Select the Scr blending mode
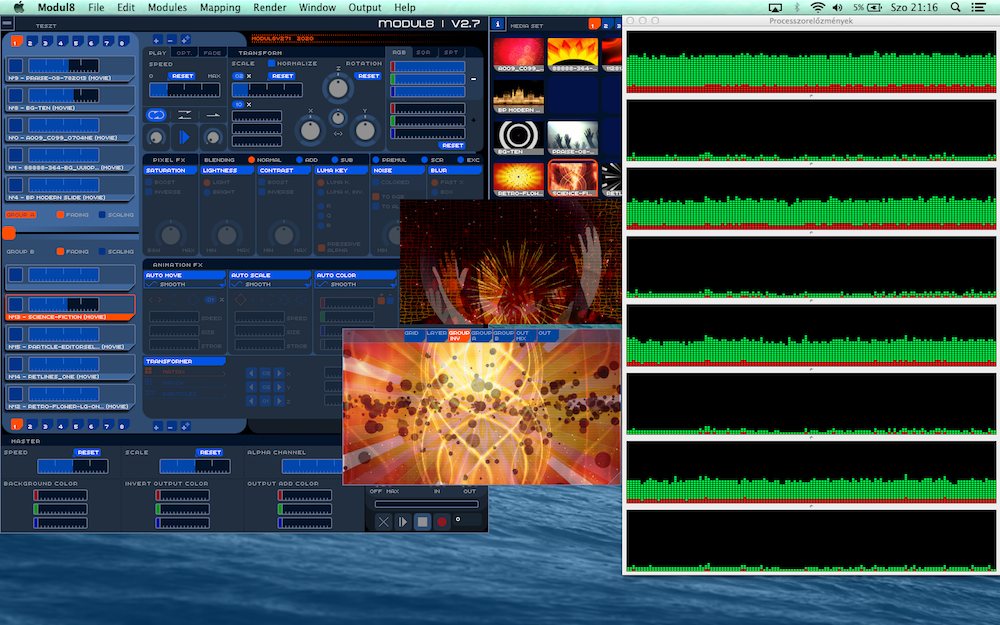 (x=425, y=159)
